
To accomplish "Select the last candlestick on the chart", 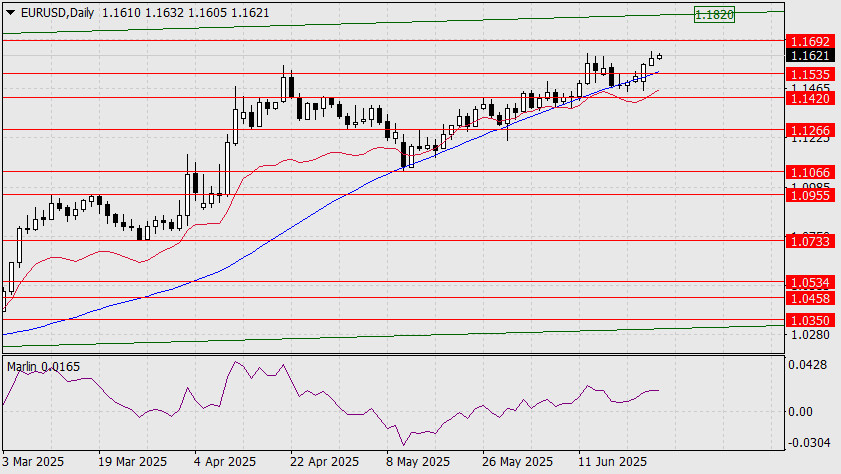I will coord(659,56).
